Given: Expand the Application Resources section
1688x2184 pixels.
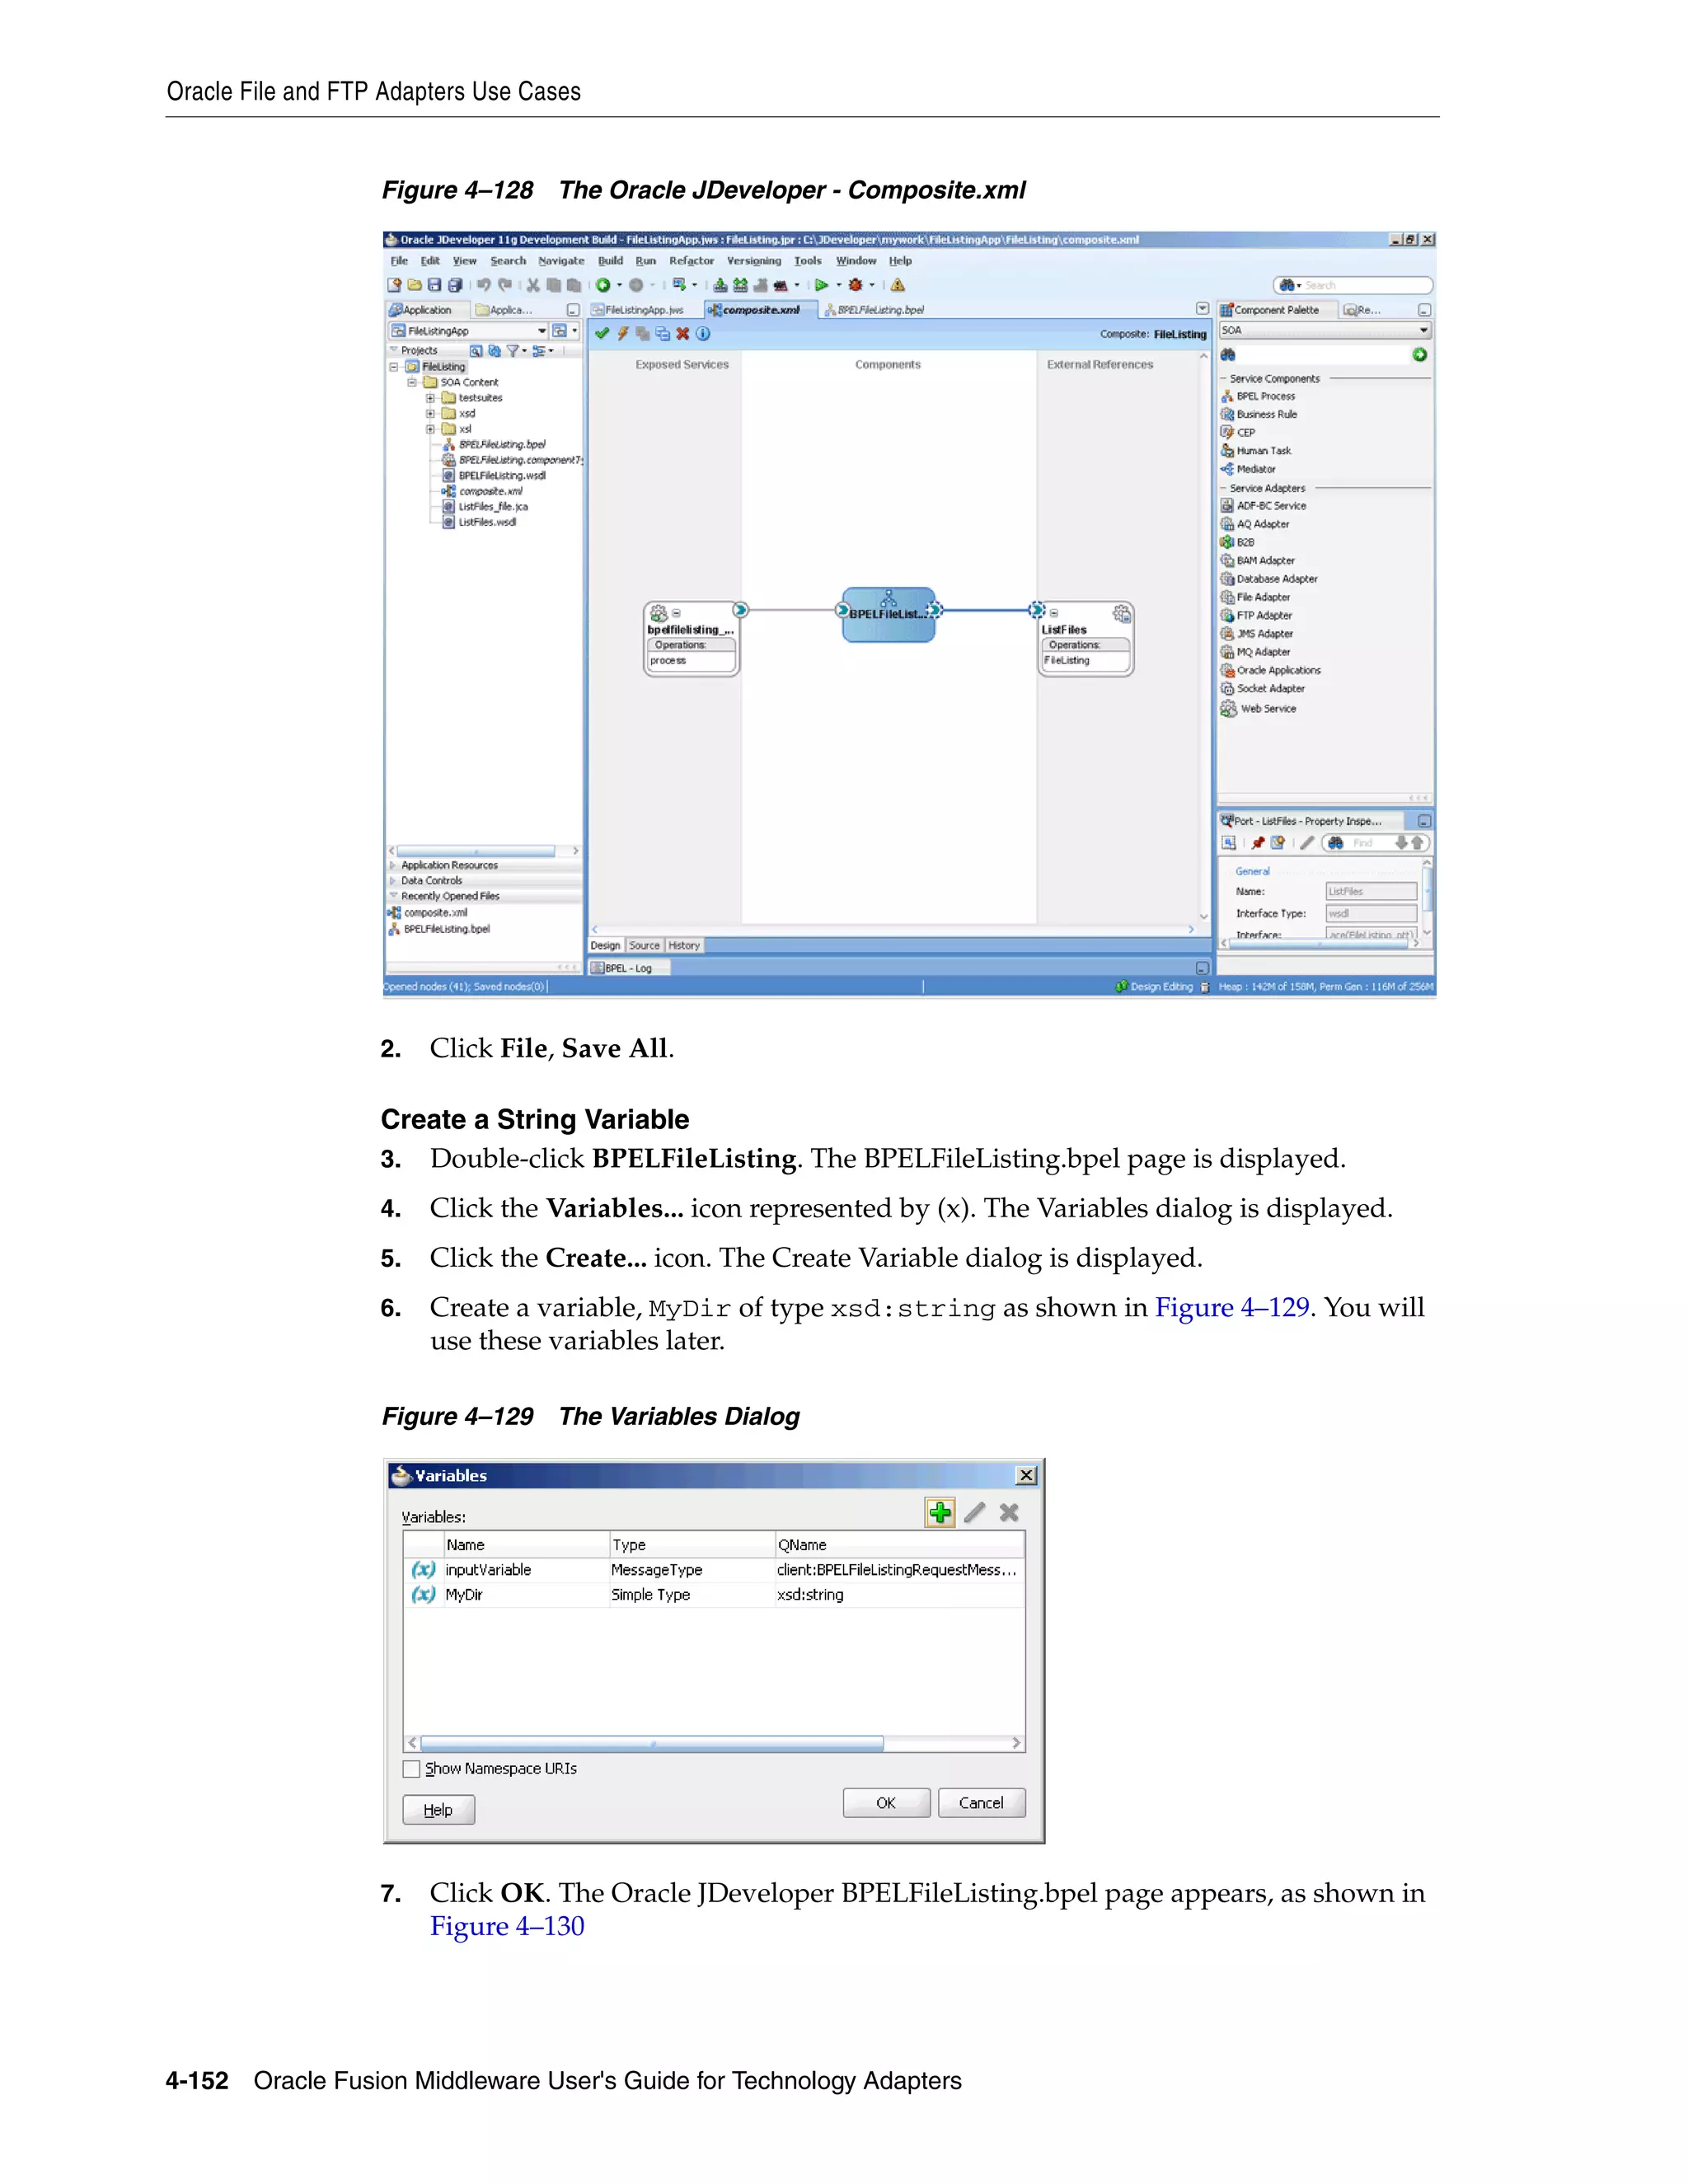Looking at the screenshot, I should 393,866.
